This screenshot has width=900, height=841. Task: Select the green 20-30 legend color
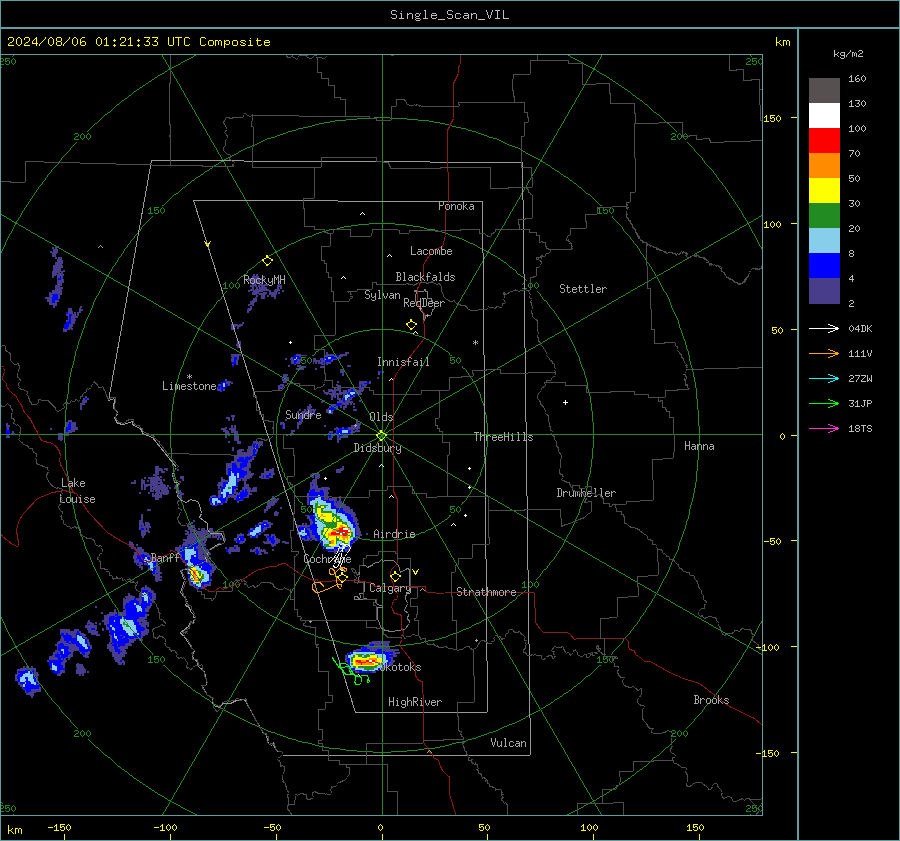(824, 215)
